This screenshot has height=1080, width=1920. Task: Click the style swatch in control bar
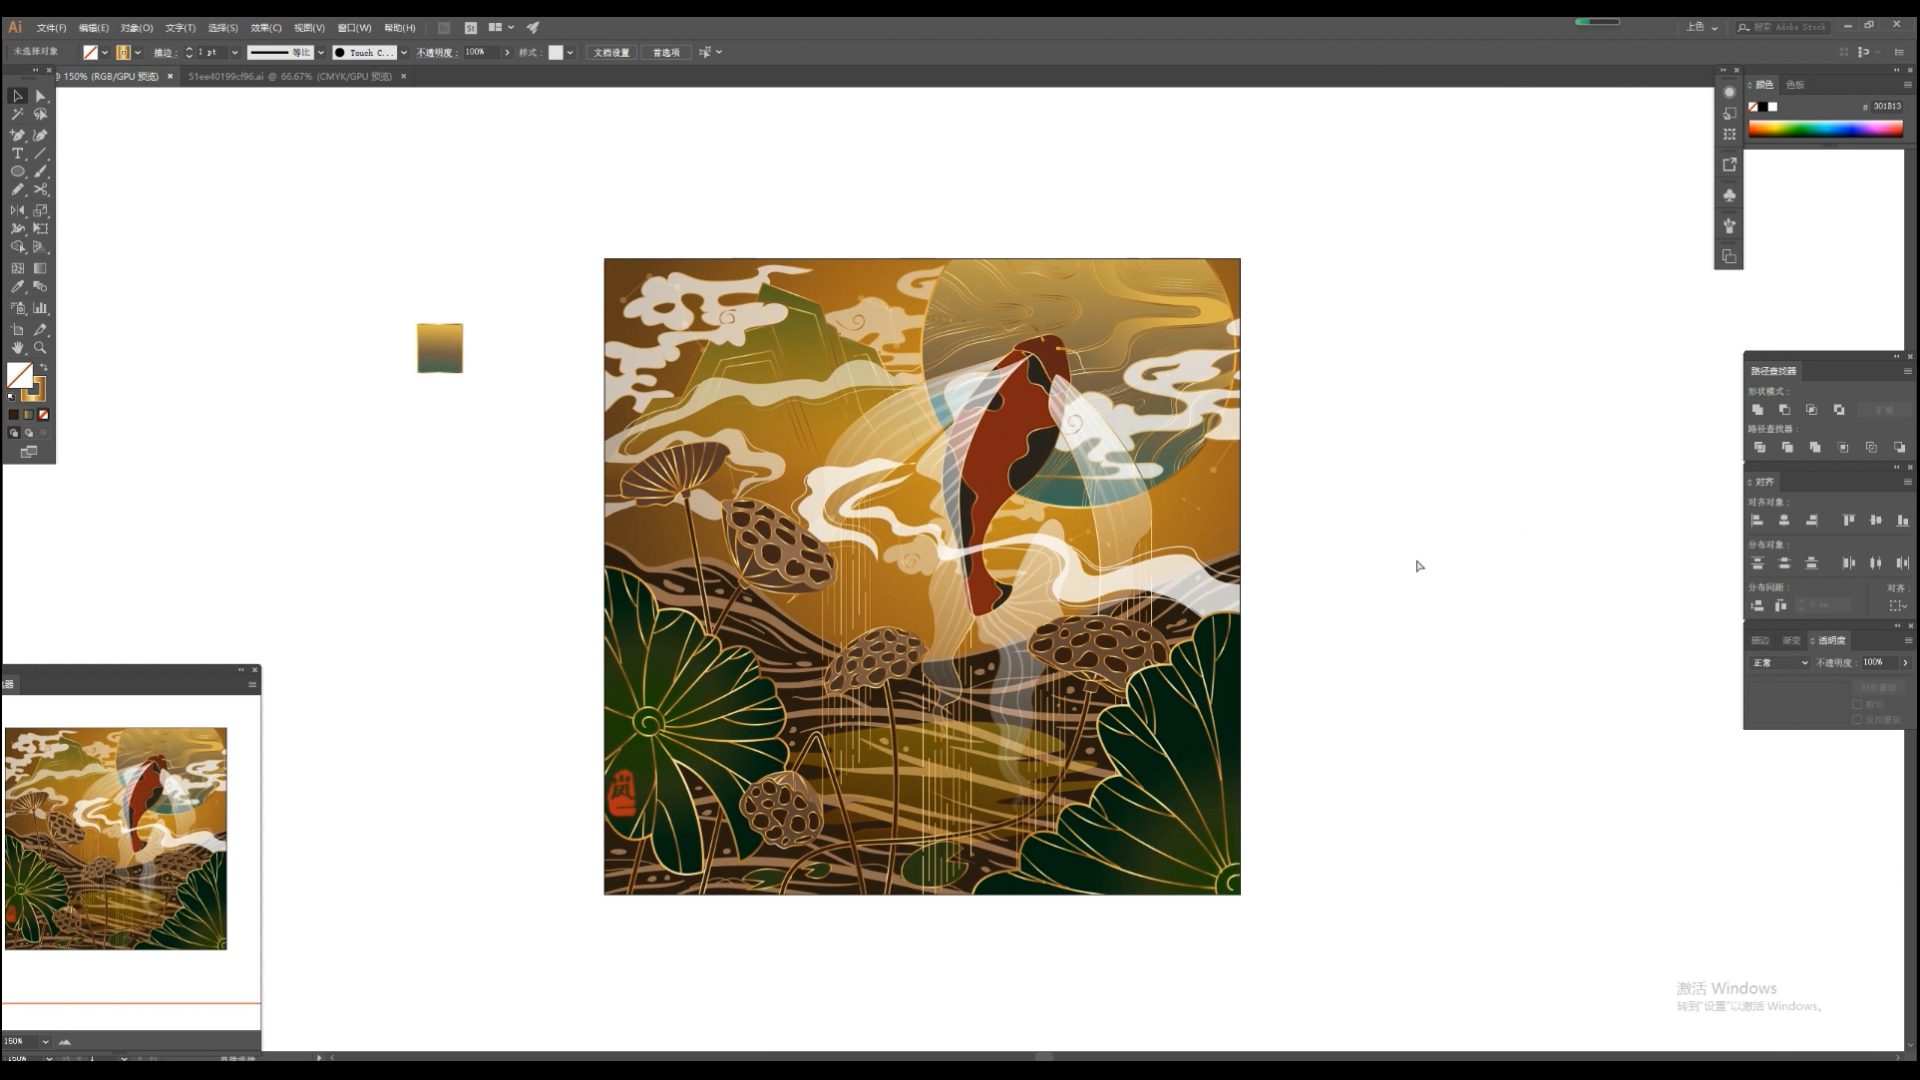coord(556,53)
